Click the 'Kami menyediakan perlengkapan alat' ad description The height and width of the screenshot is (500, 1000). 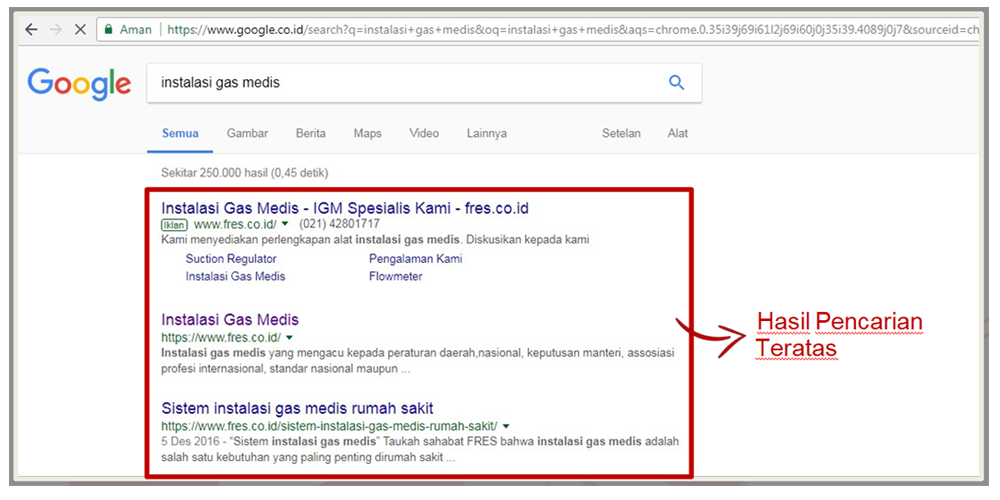point(375,240)
